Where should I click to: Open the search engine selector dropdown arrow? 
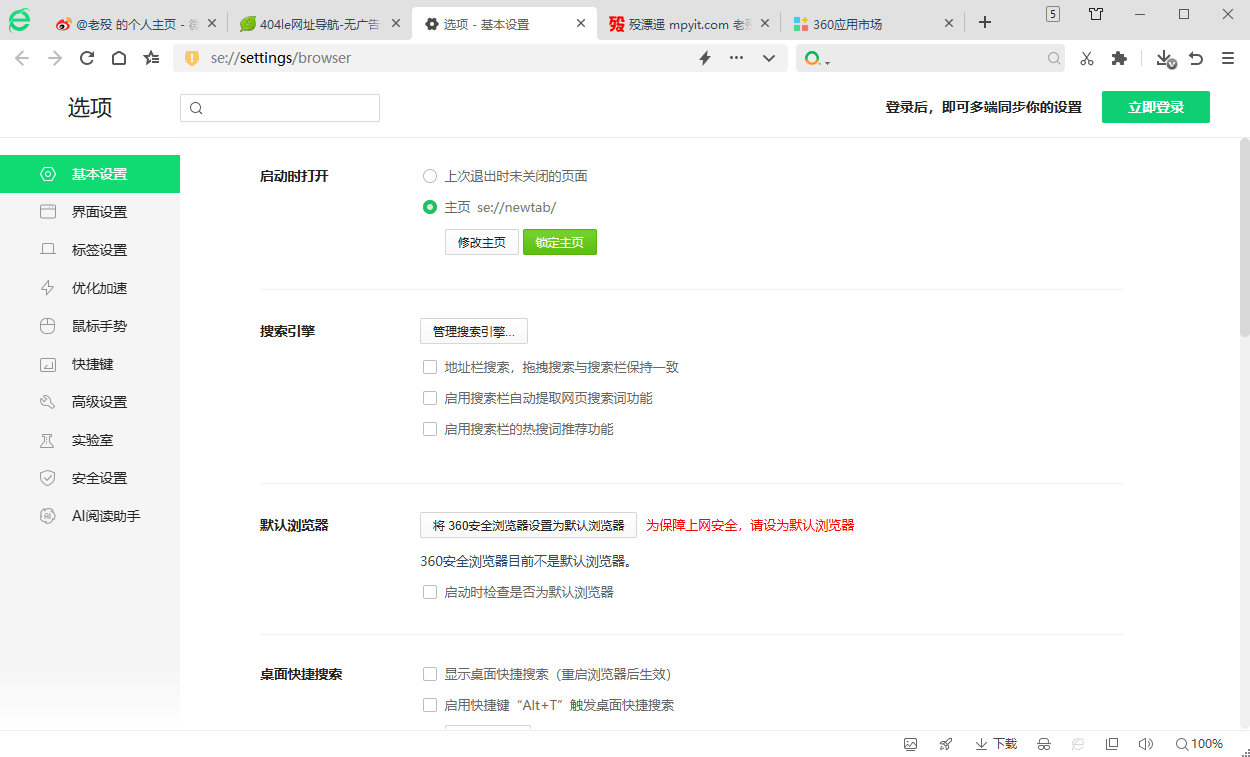click(828, 62)
